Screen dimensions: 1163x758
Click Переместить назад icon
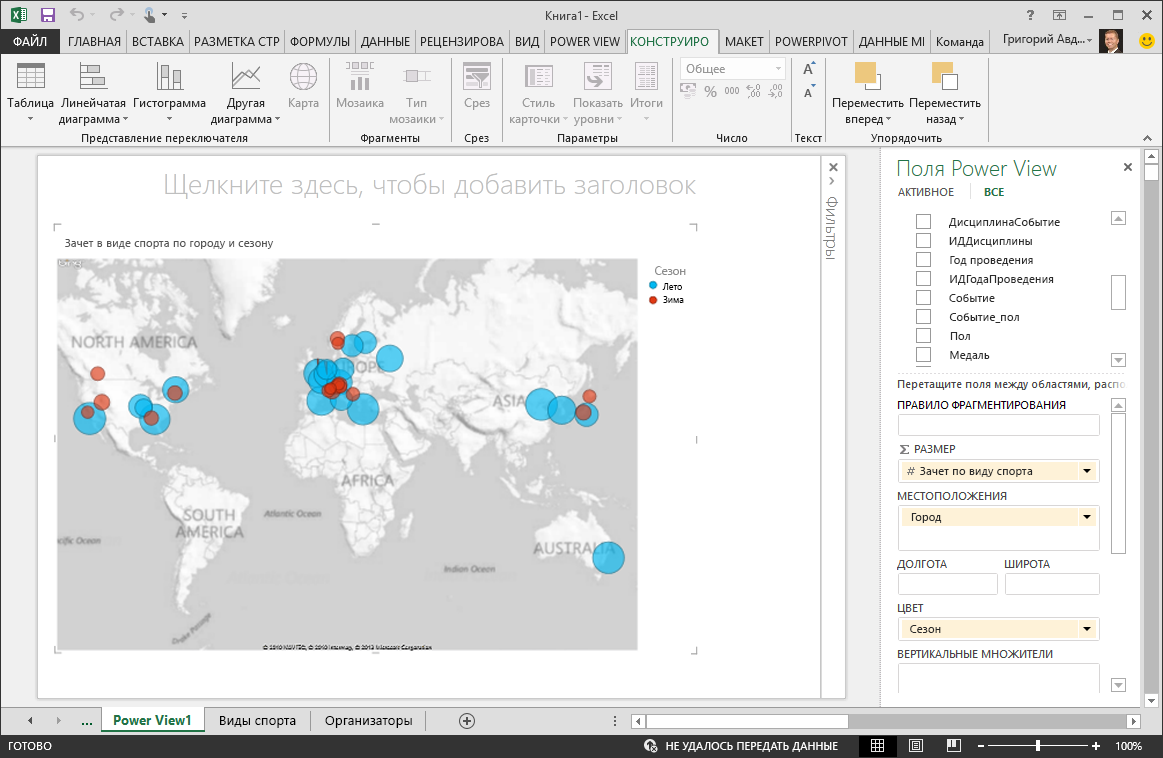[x=944, y=76]
